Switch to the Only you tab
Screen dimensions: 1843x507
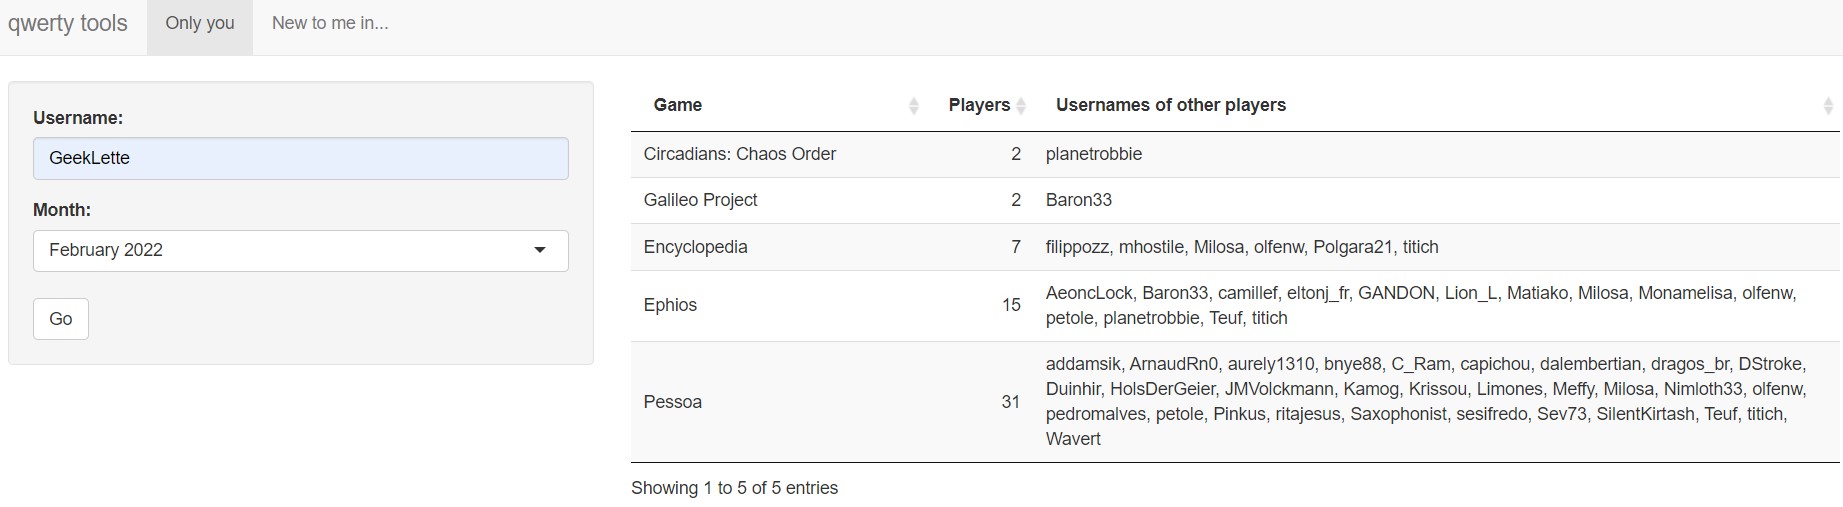(x=200, y=24)
